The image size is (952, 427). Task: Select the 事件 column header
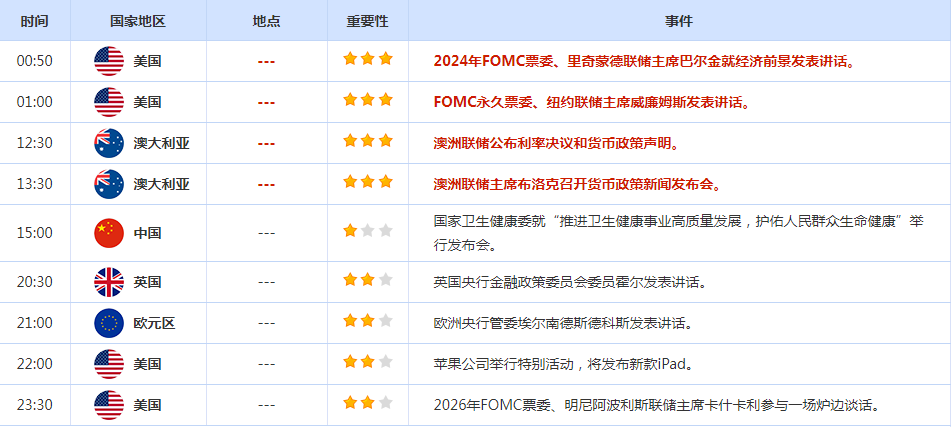coord(679,21)
